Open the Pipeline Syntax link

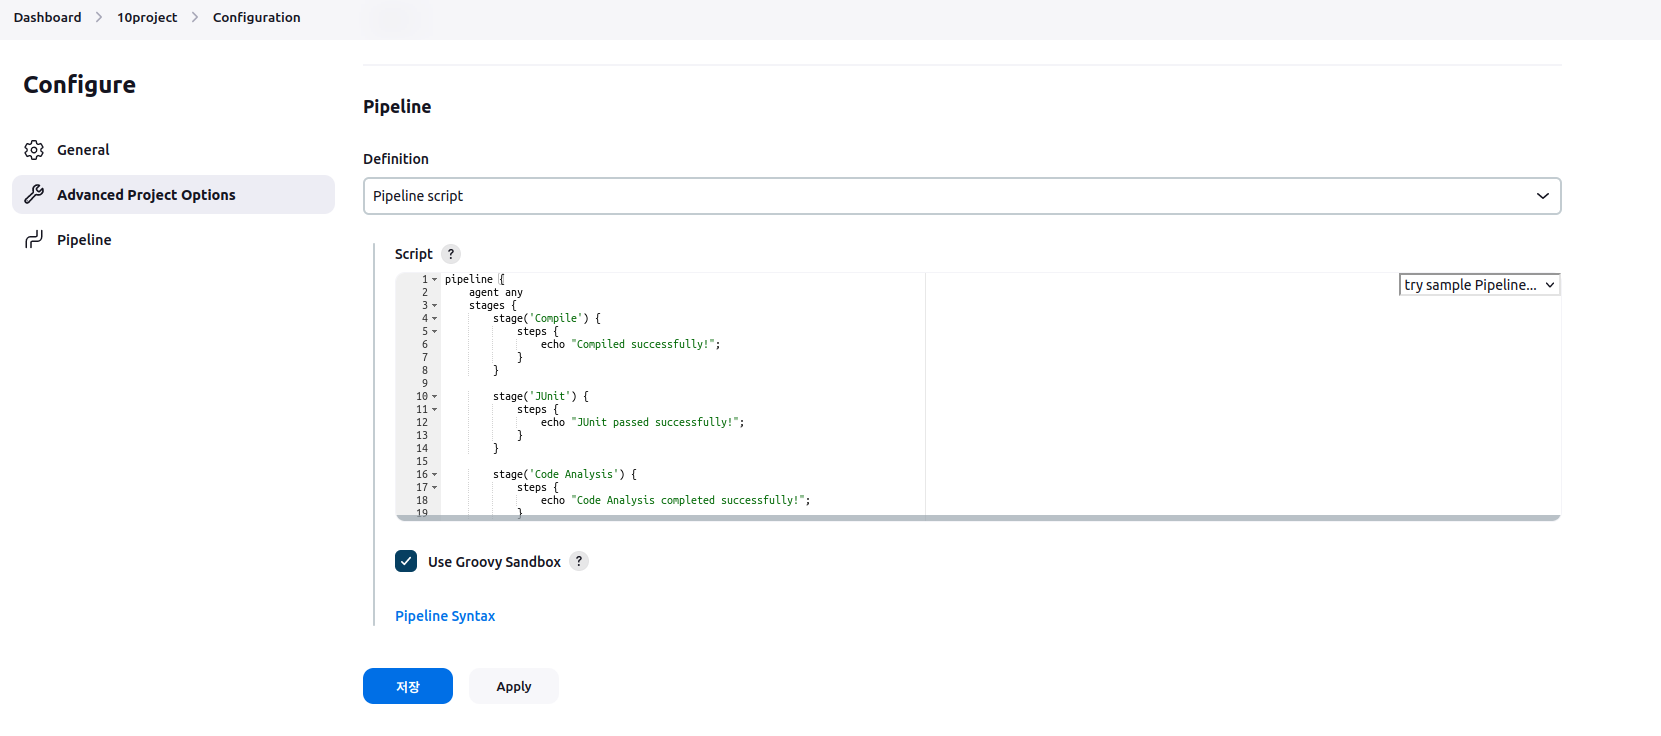445,616
